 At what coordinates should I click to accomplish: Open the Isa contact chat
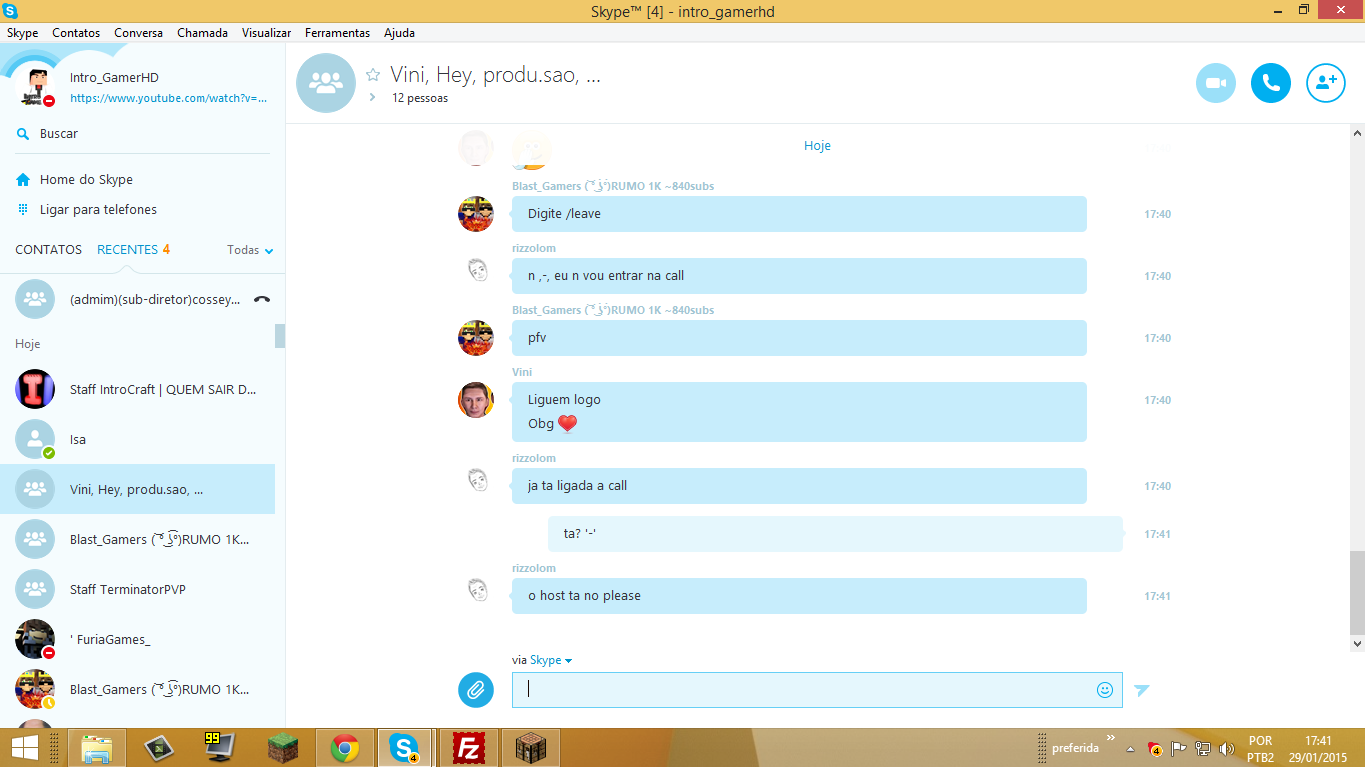[137, 439]
